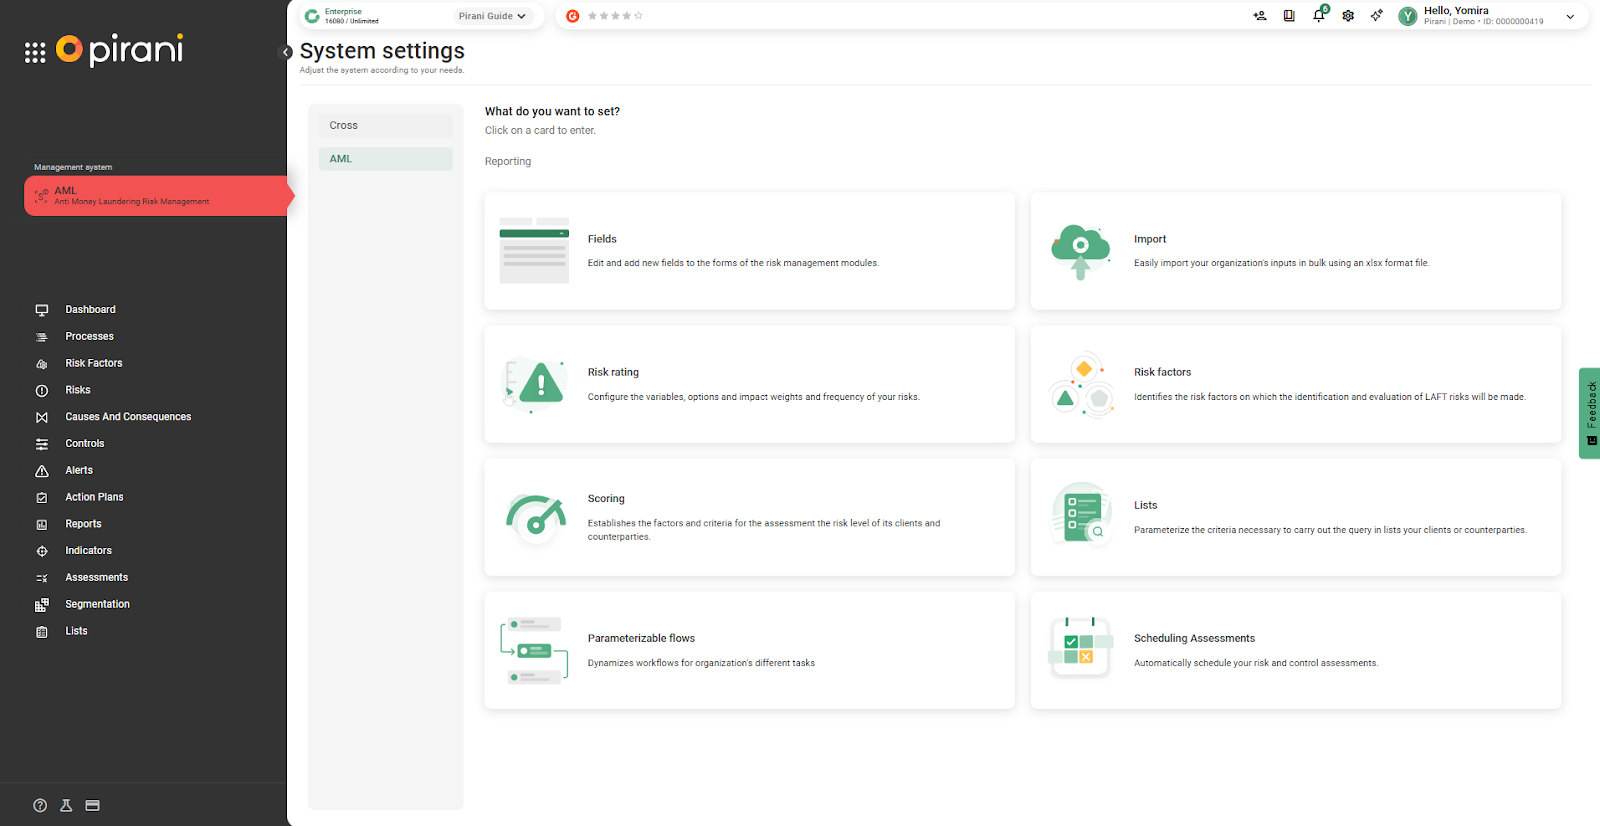Open the Parameterizable flows card

[x=749, y=651]
